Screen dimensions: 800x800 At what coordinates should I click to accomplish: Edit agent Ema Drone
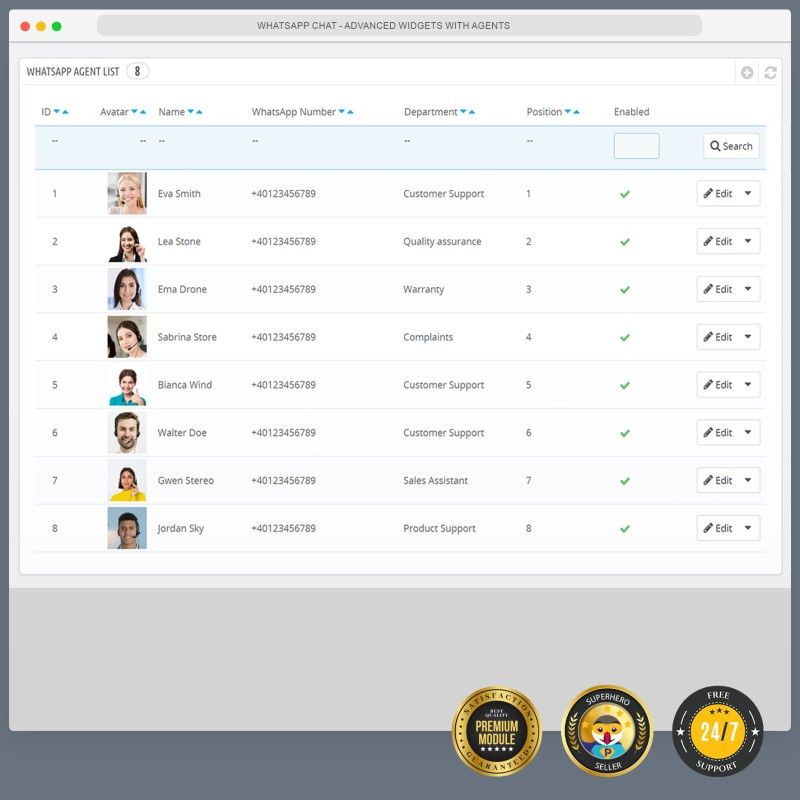click(718, 289)
